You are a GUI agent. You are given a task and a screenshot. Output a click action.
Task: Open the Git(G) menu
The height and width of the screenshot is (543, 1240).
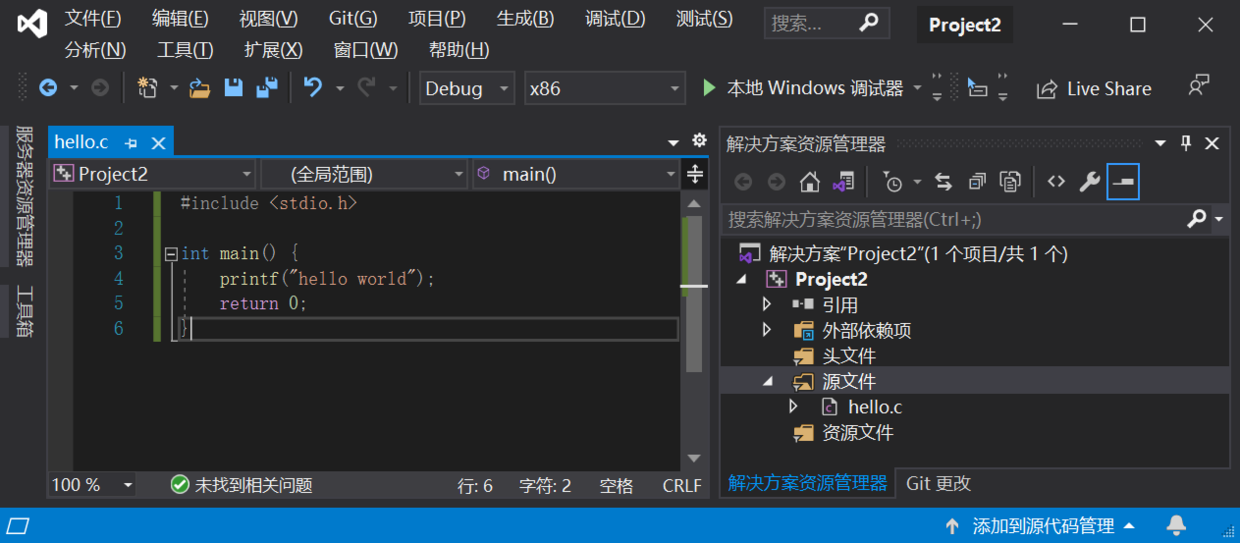[353, 19]
